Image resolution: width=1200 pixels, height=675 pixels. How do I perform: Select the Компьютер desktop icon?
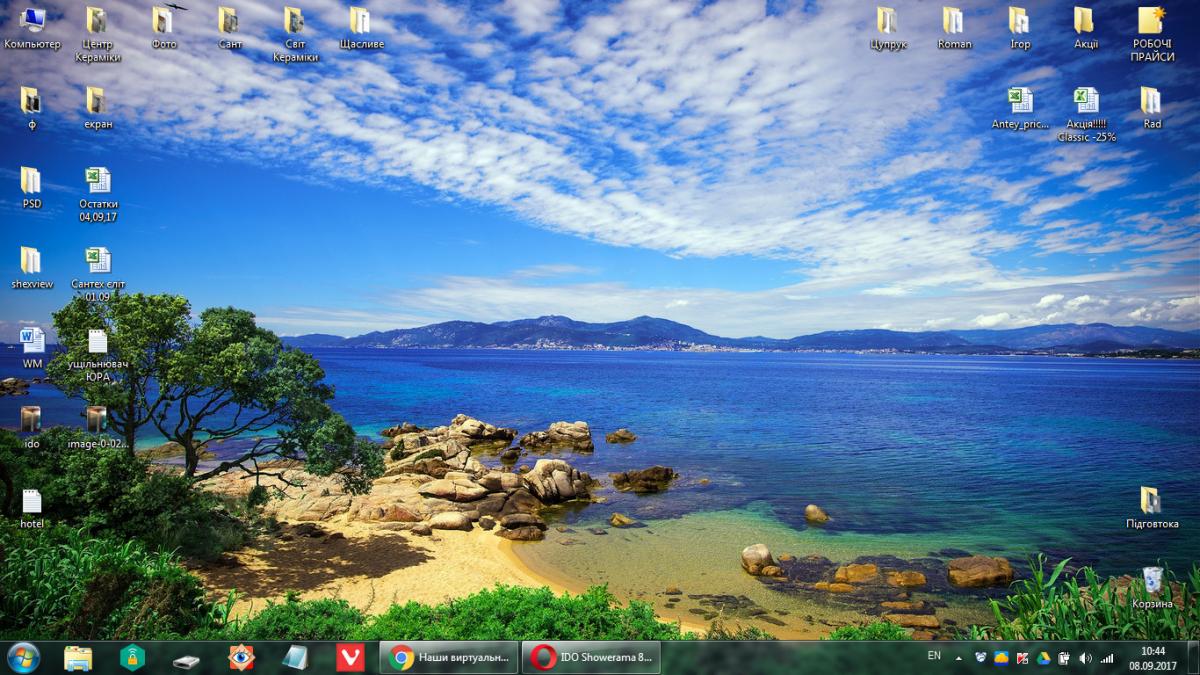(x=32, y=28)
